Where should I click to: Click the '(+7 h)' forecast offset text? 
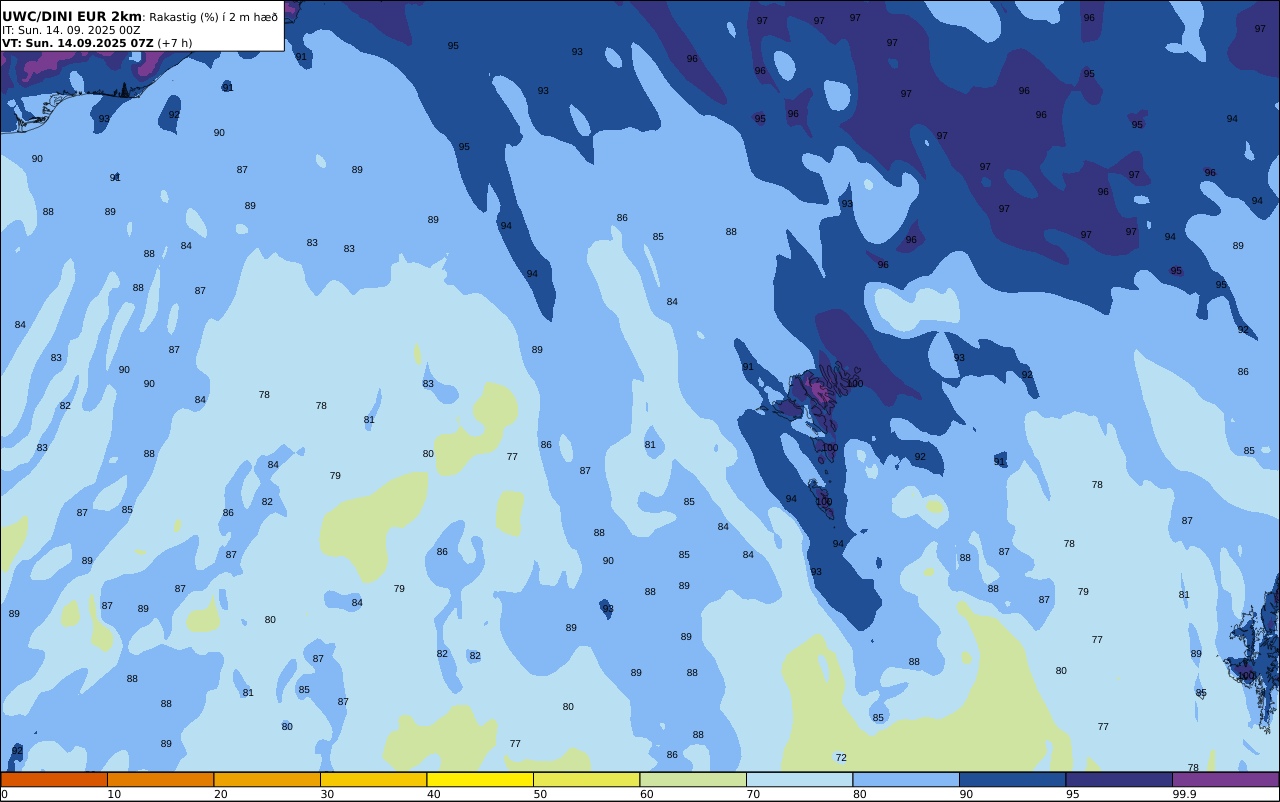pyautogui.click(x=175, y=43)
